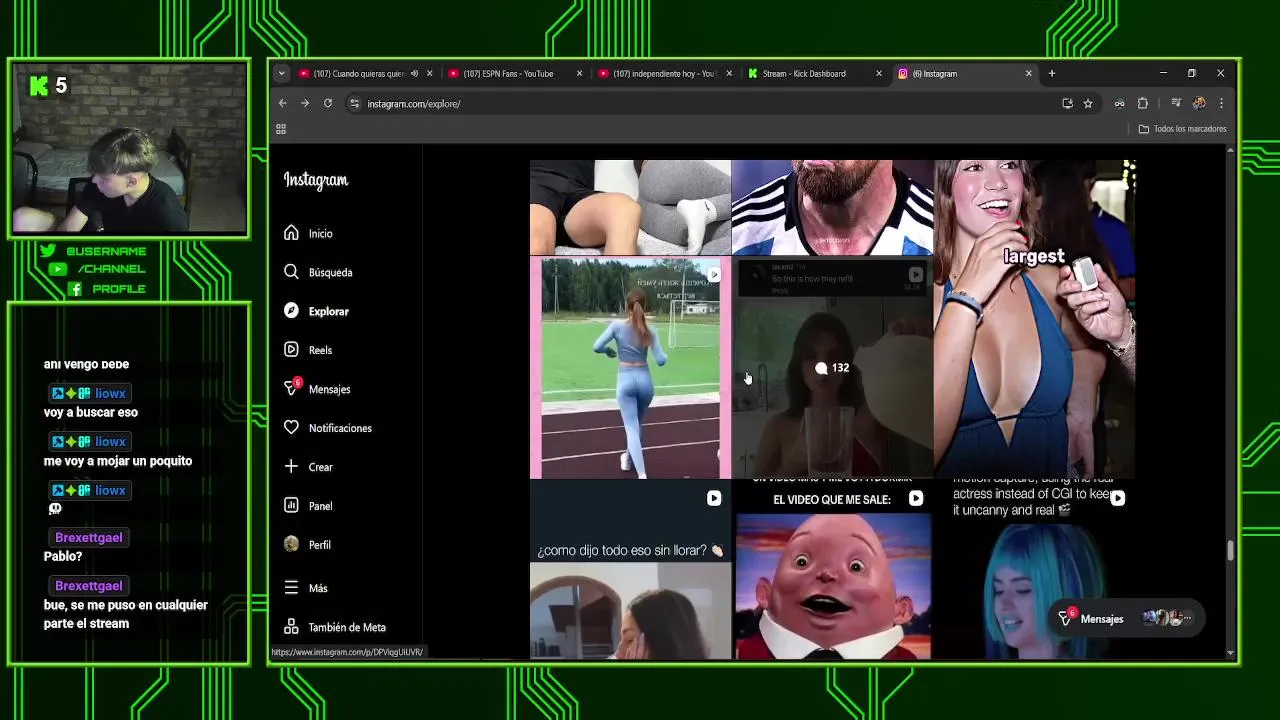Bookmark this page with star icon
The height and width of the screenshot is (720, 1280).
coord(1088,103)
